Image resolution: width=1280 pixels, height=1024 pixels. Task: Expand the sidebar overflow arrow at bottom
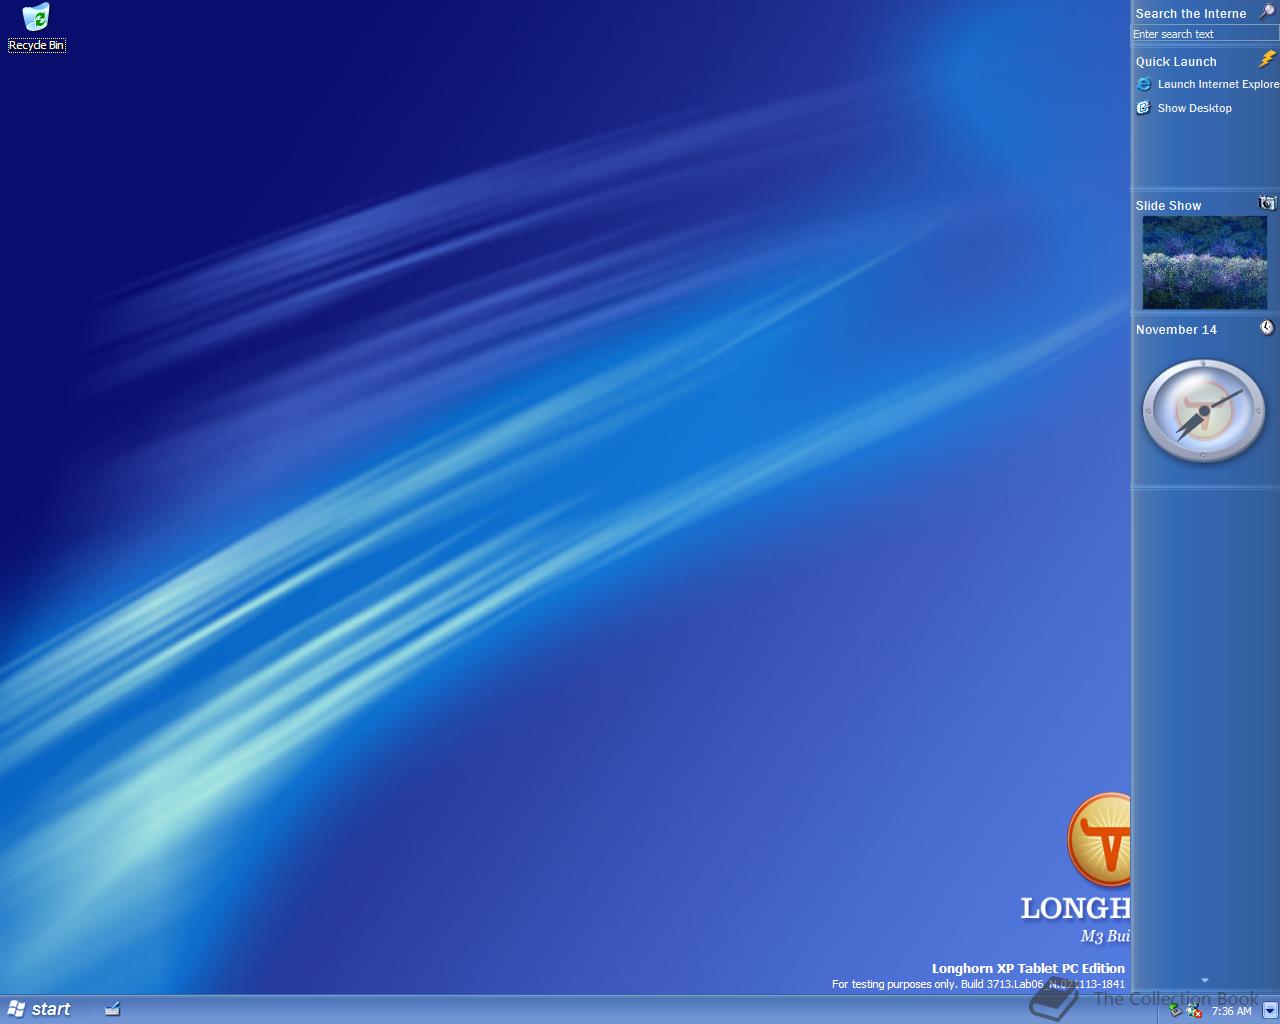tap(1205, 981)
